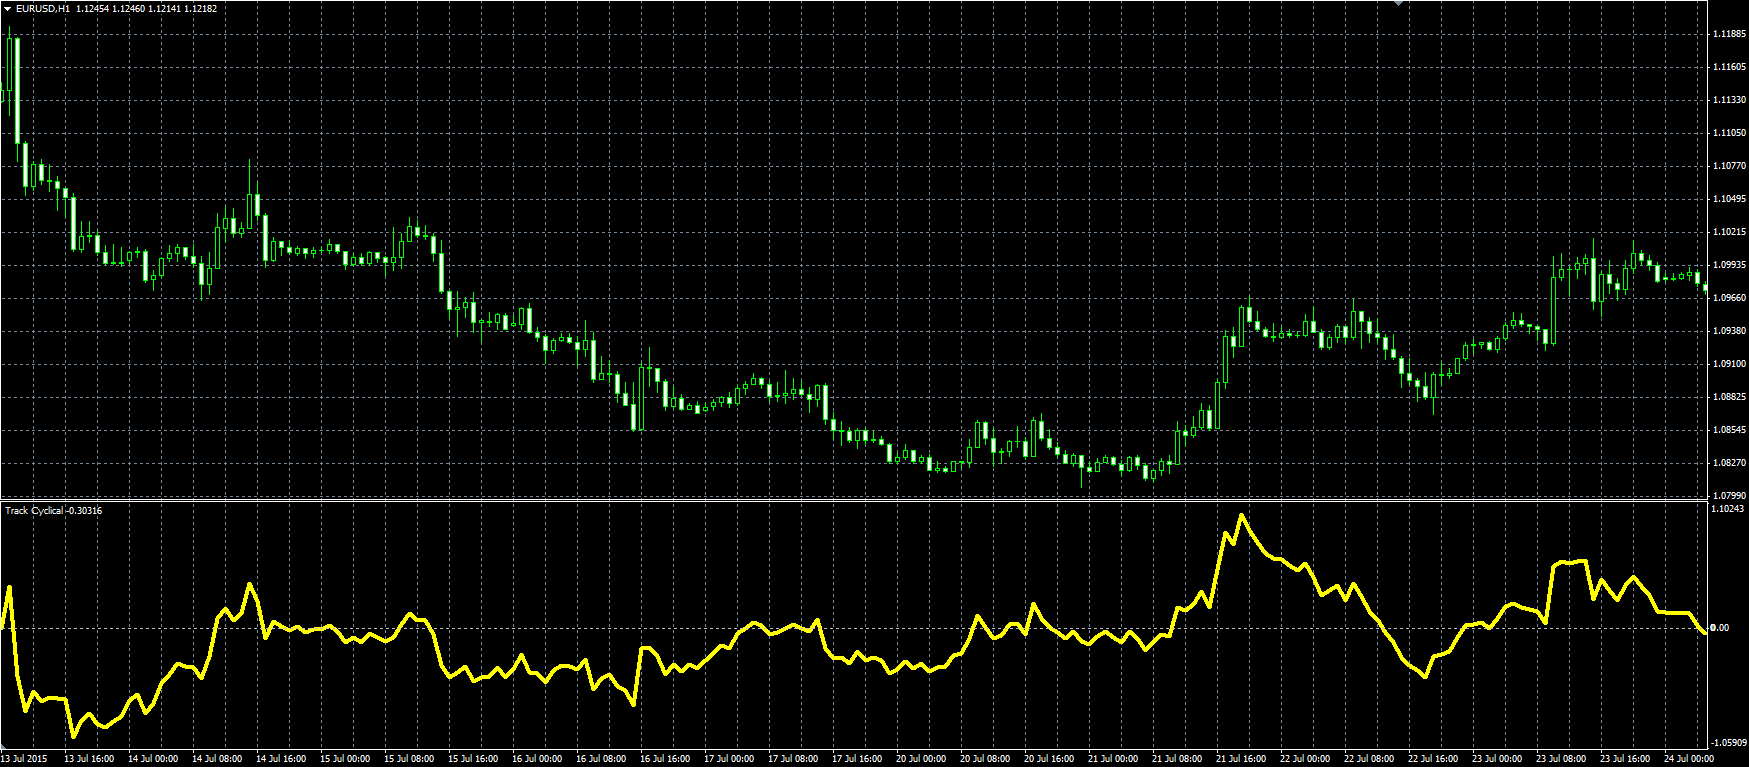Click the 0.00 indicator level label
The image size is (1749, 767).
click(1720, 628)
